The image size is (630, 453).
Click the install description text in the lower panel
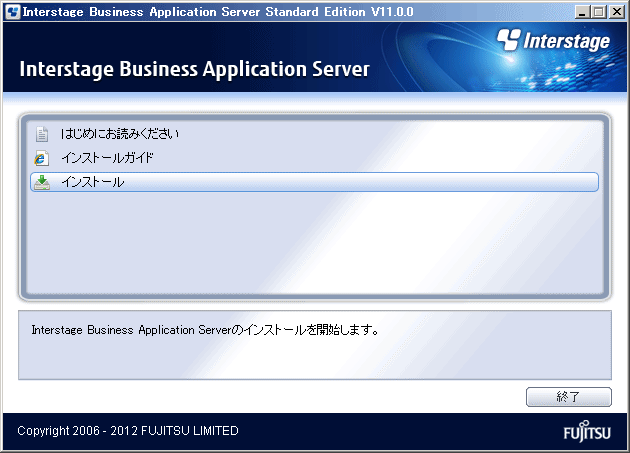point(204,329)
